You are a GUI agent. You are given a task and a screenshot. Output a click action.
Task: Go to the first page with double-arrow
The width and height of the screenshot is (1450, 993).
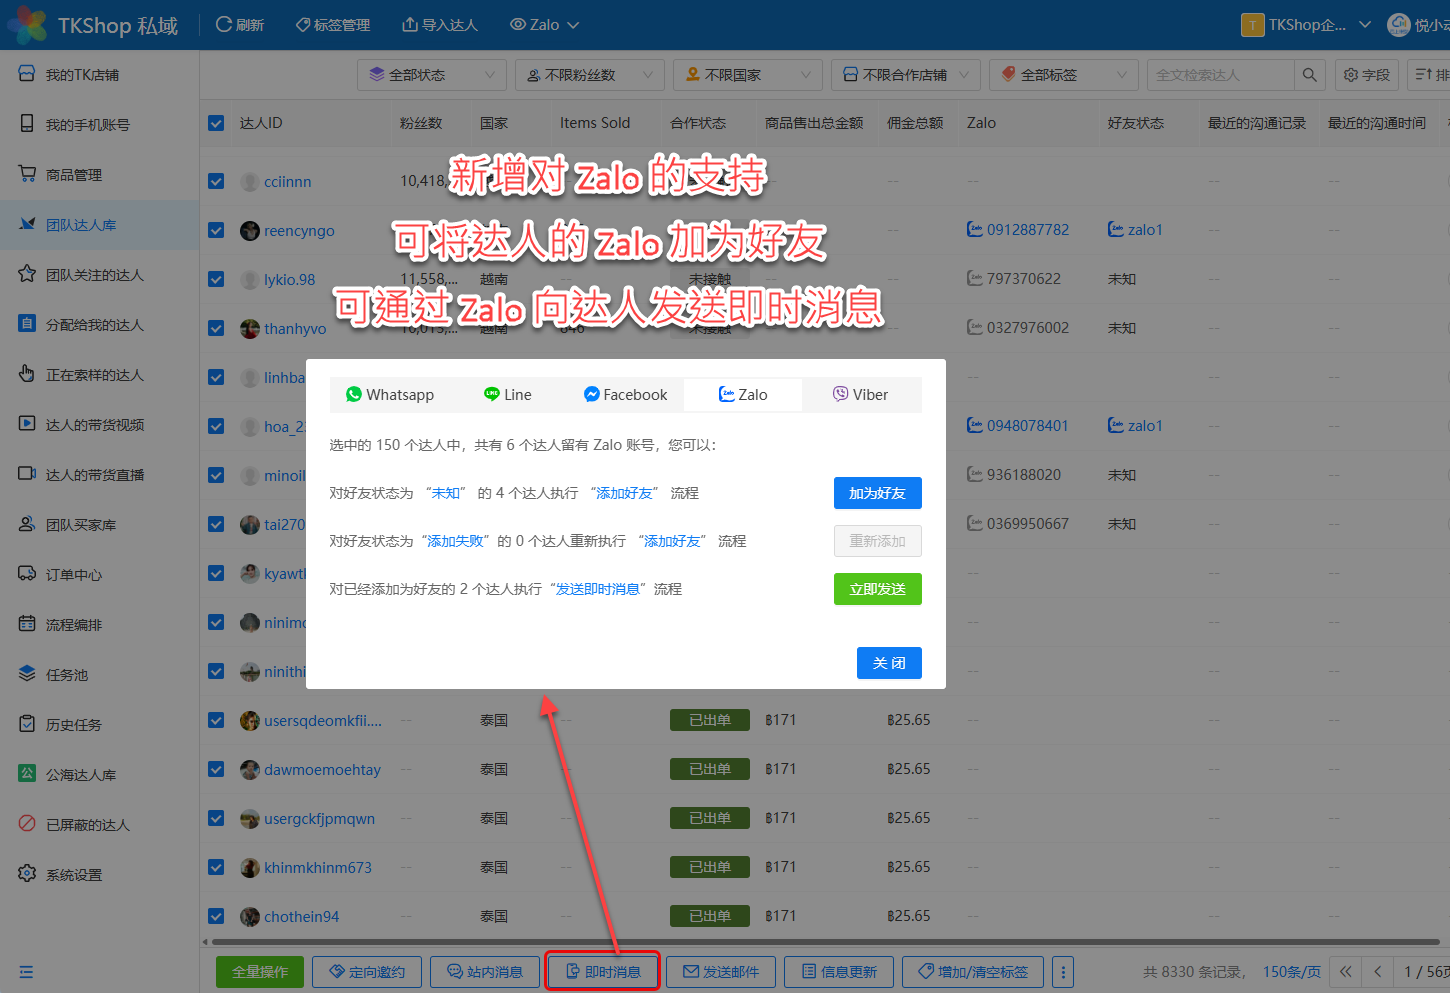(x=1346, y=972)
